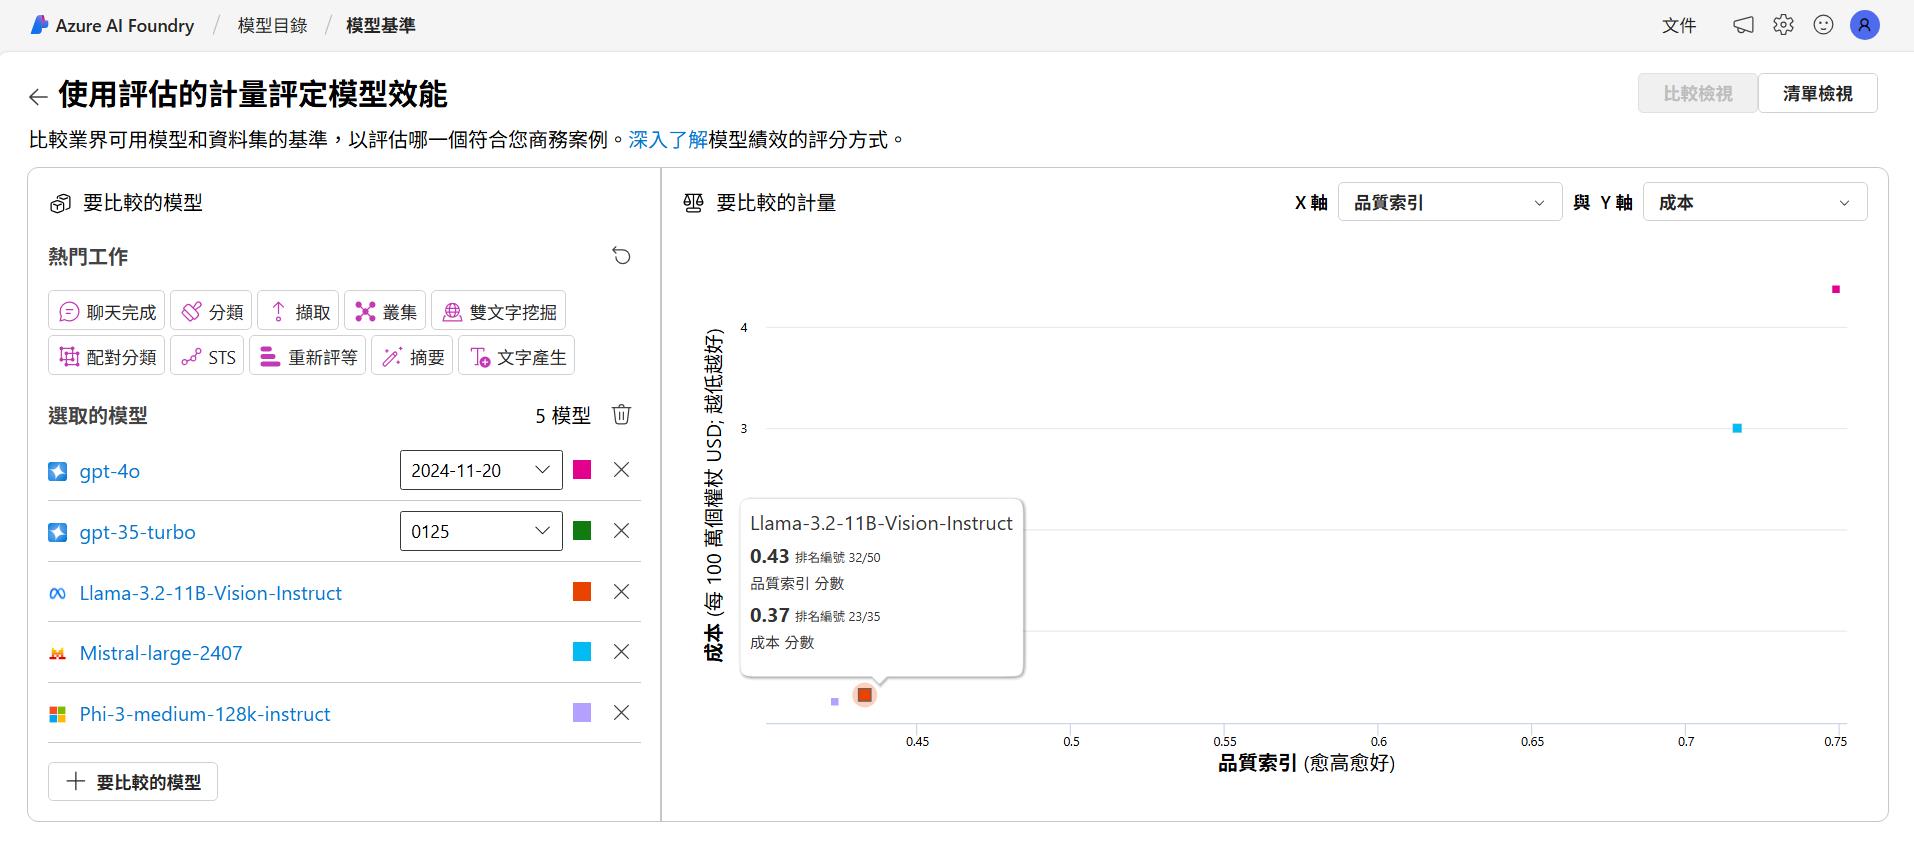Open the 深入了解 link
The width and height of the screenshot is (1914, 856).
tap(667, 140)
